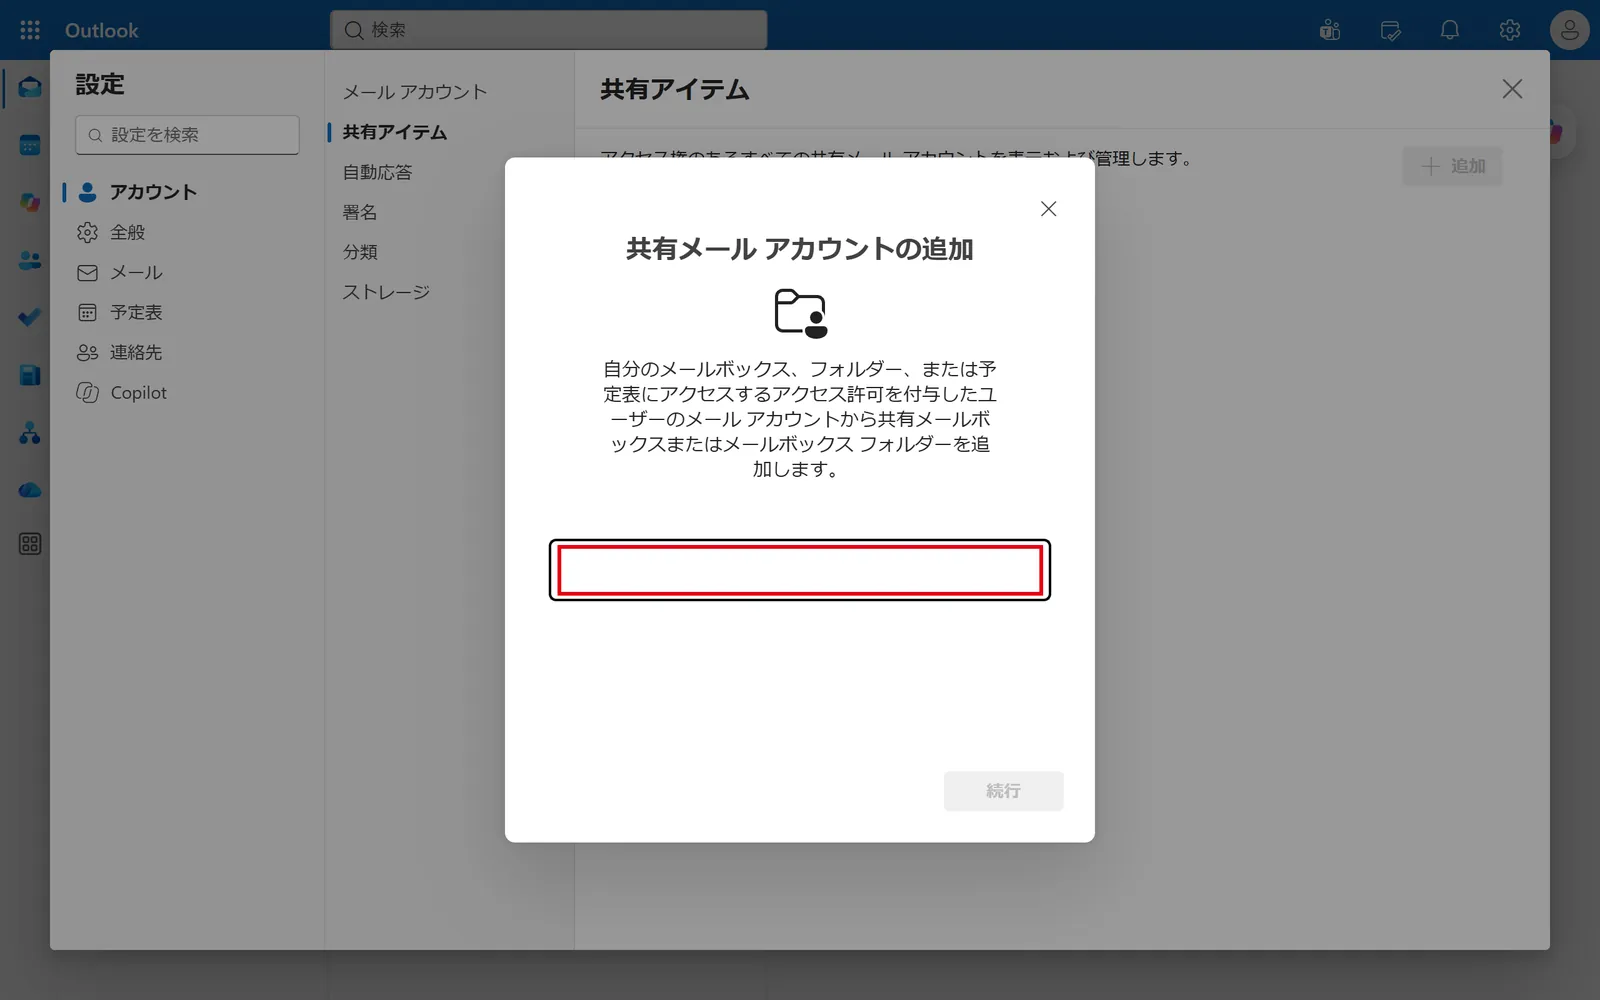Image resolution: width=1600 pixels, height=1000 pixels.
Task: Click the 追加 button in shared items
Action: (1452, 166)
